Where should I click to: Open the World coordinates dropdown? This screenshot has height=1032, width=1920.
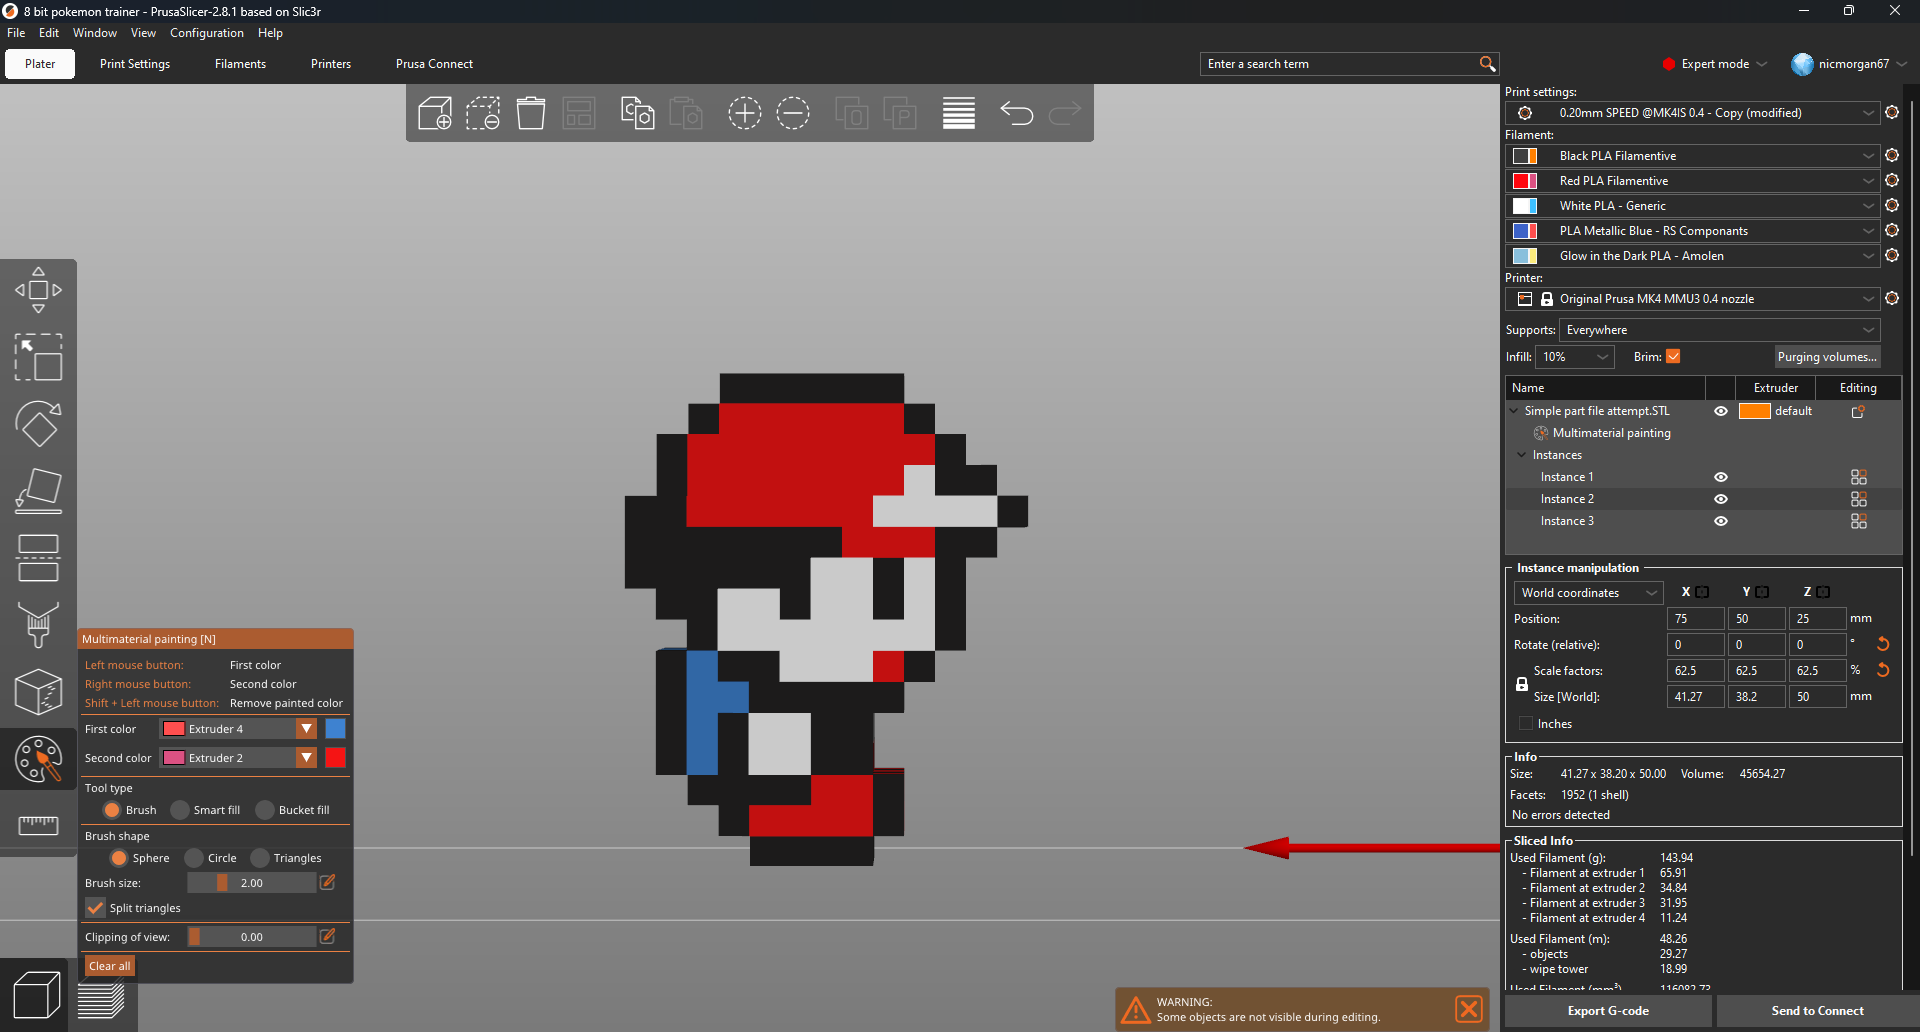coord(1588,592)
